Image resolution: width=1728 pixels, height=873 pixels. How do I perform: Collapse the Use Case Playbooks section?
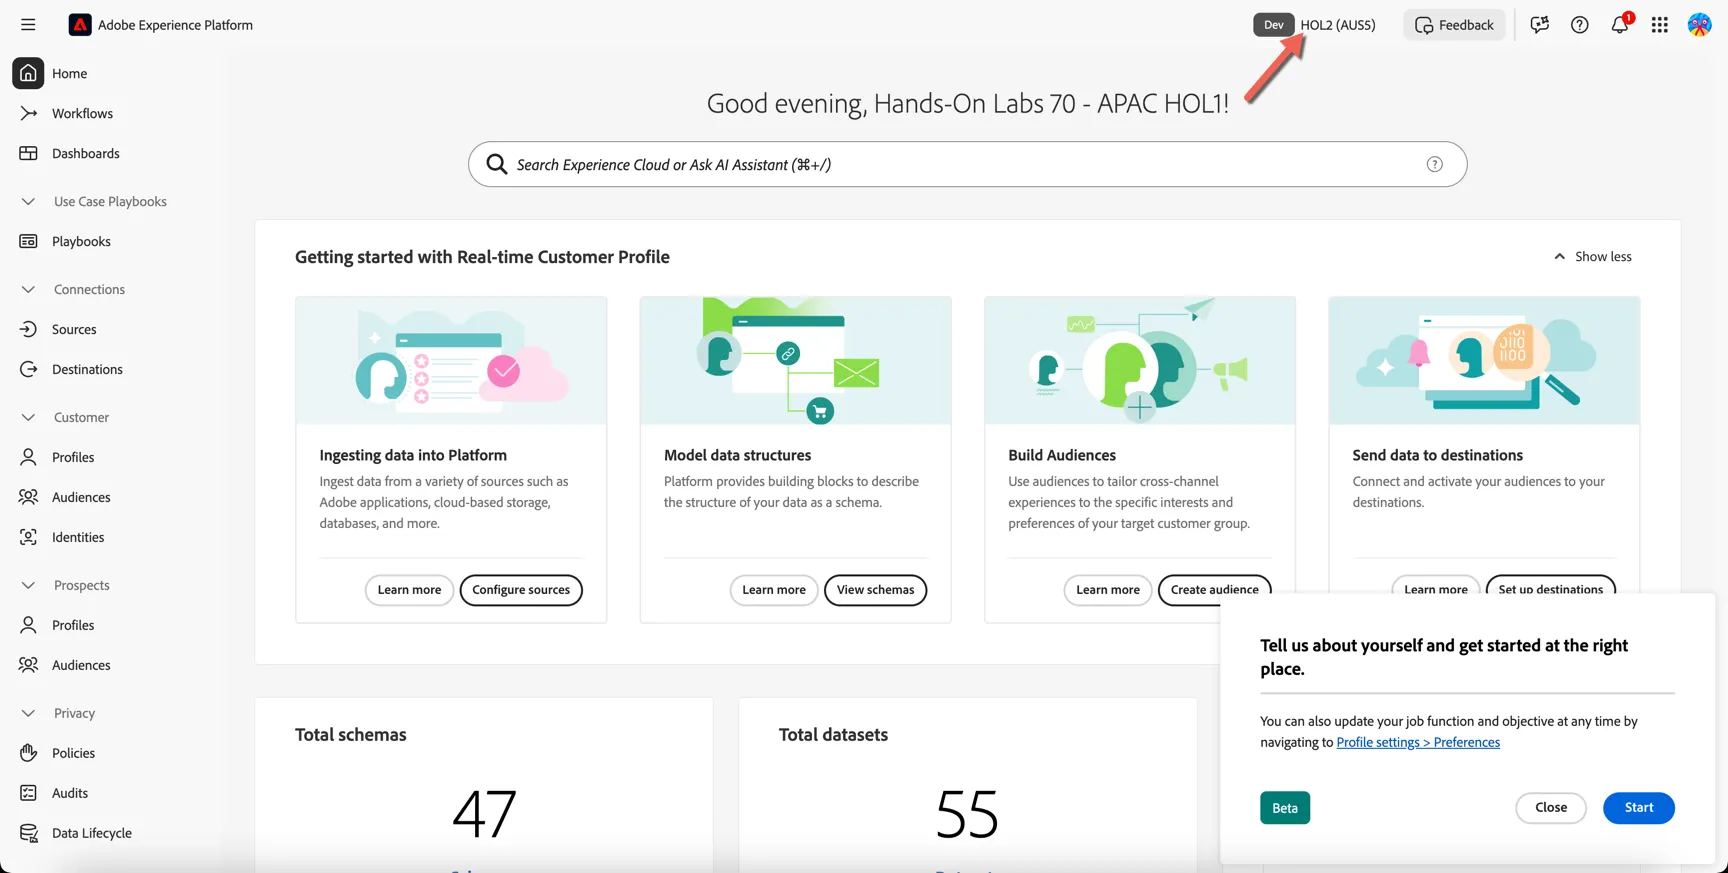tap(28, 201)
